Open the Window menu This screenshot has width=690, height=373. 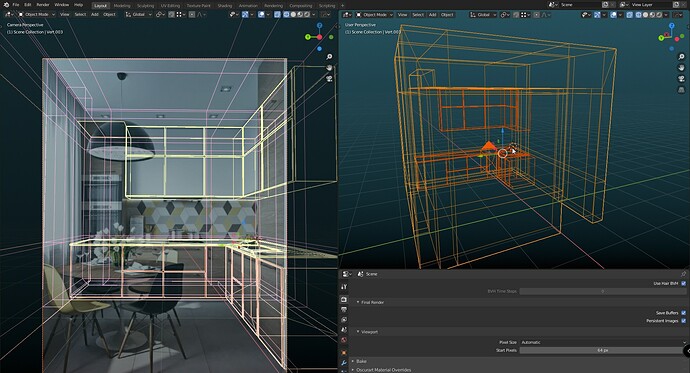click(62, 5)
